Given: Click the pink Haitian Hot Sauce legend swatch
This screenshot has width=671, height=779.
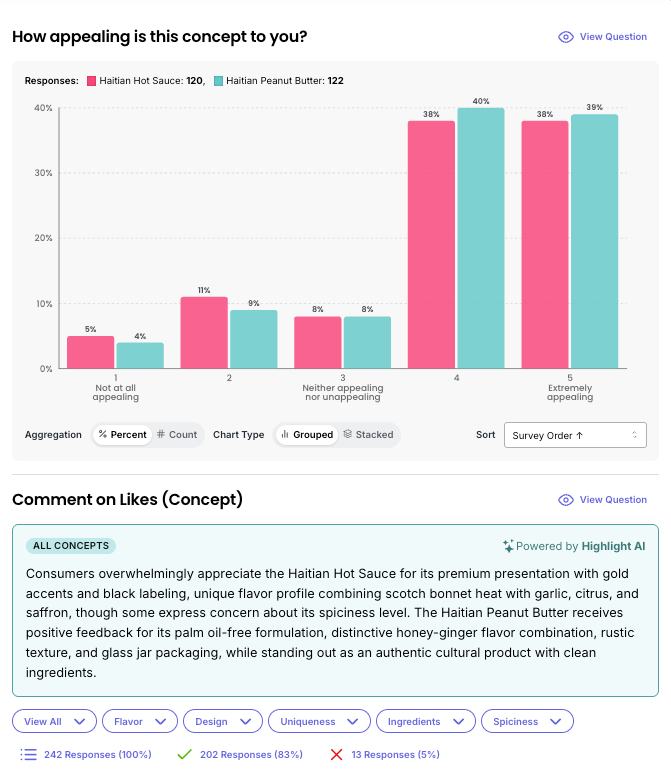Looking at the screenshot, I should 91,81.
